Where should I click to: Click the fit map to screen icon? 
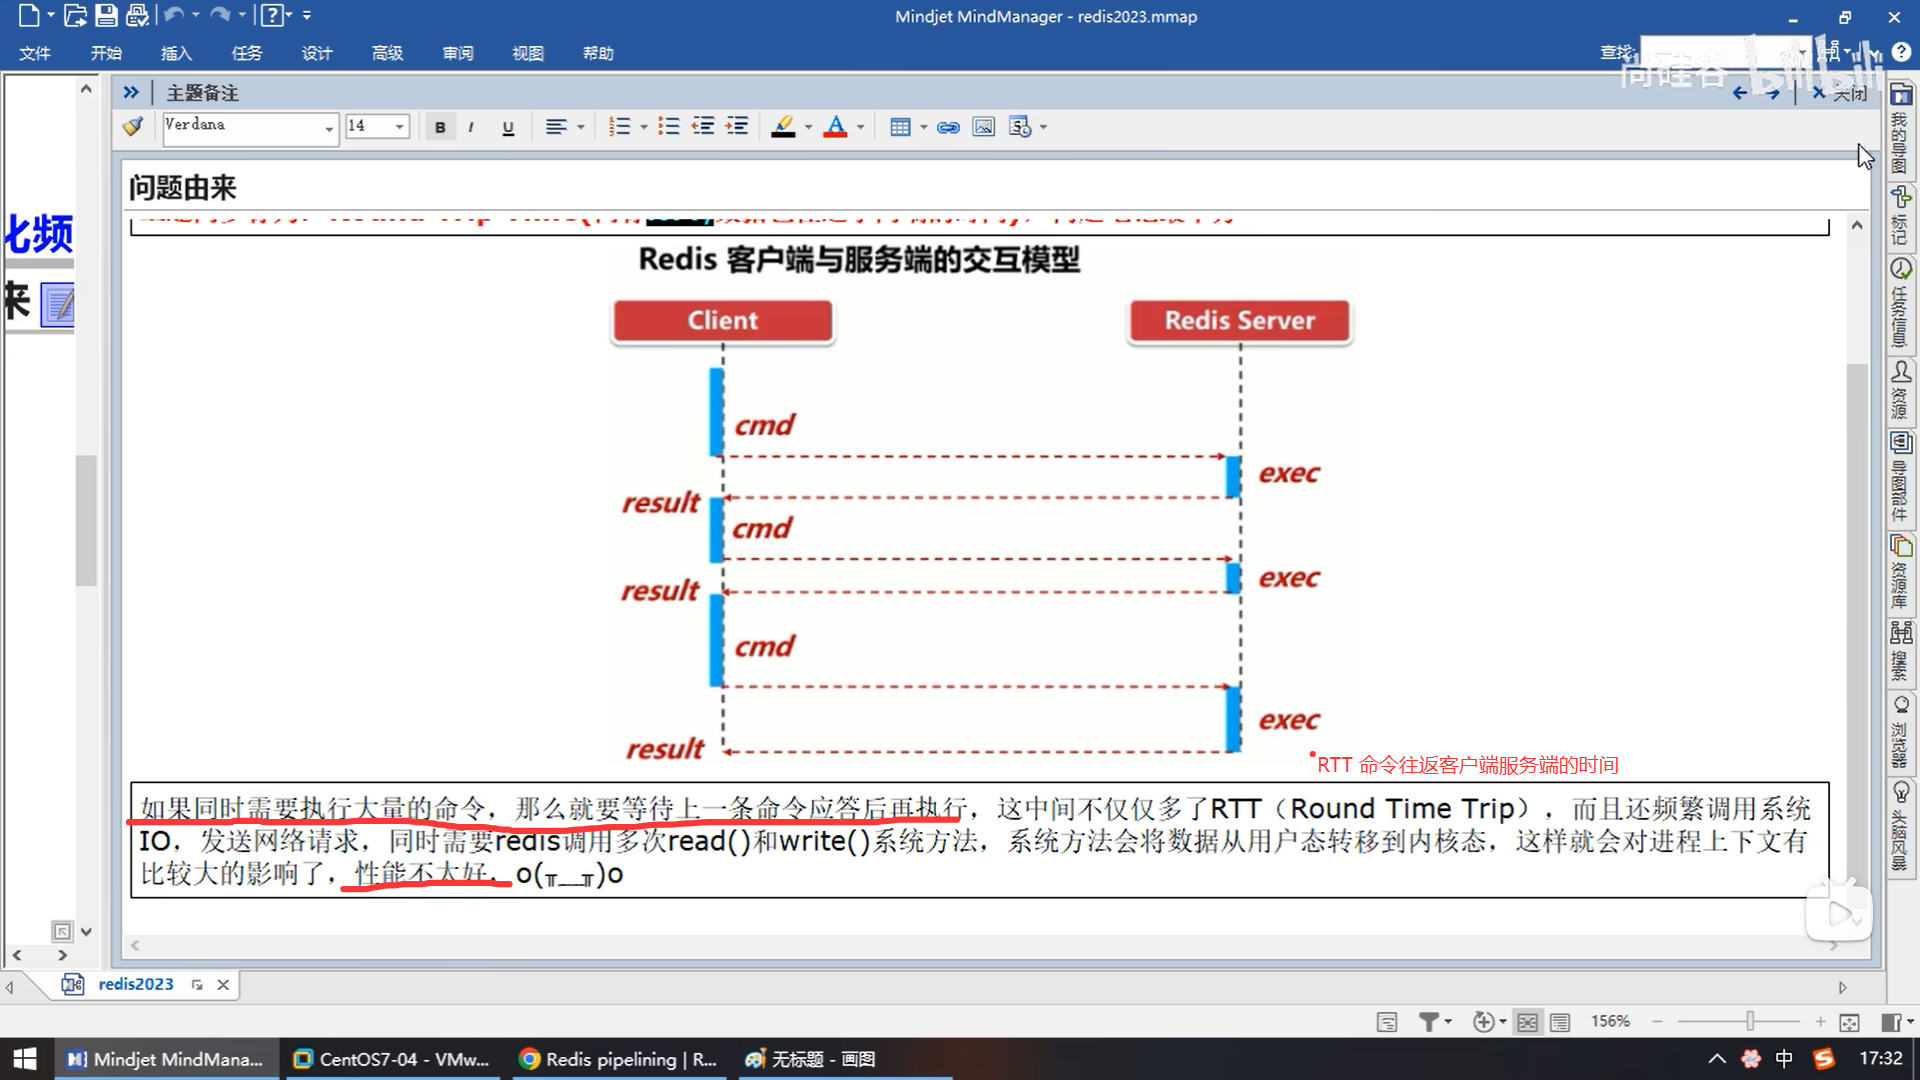click(1849, 1021)
